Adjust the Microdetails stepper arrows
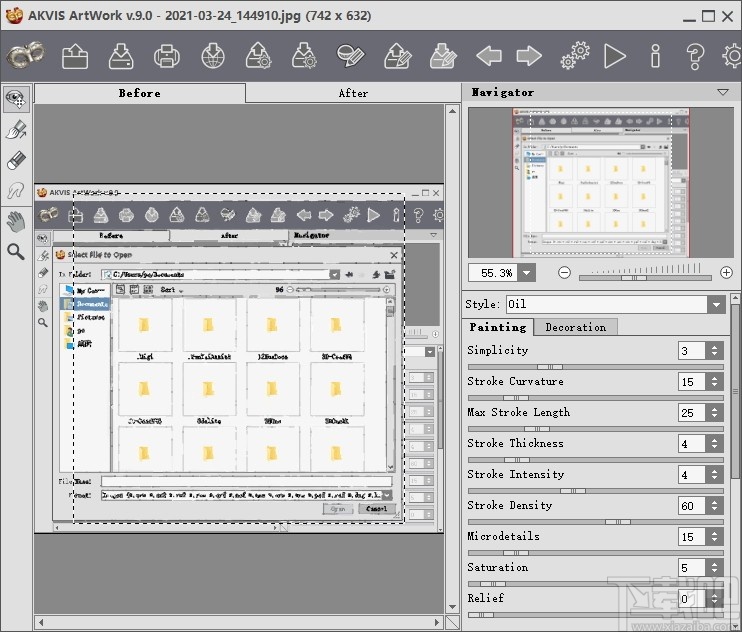The image size is (742, 632). pos(714,536)
